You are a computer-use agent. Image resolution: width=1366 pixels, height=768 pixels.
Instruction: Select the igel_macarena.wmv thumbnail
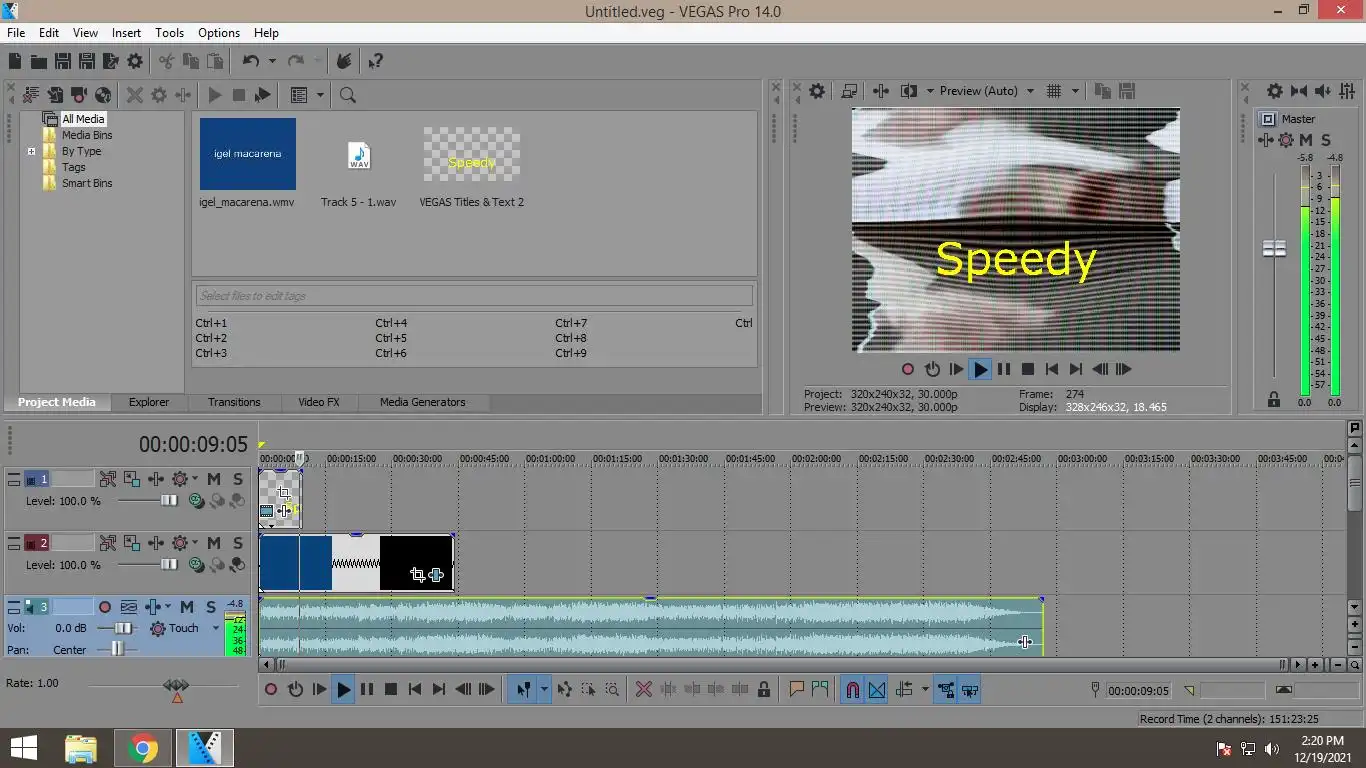click(x=248, y=154)
